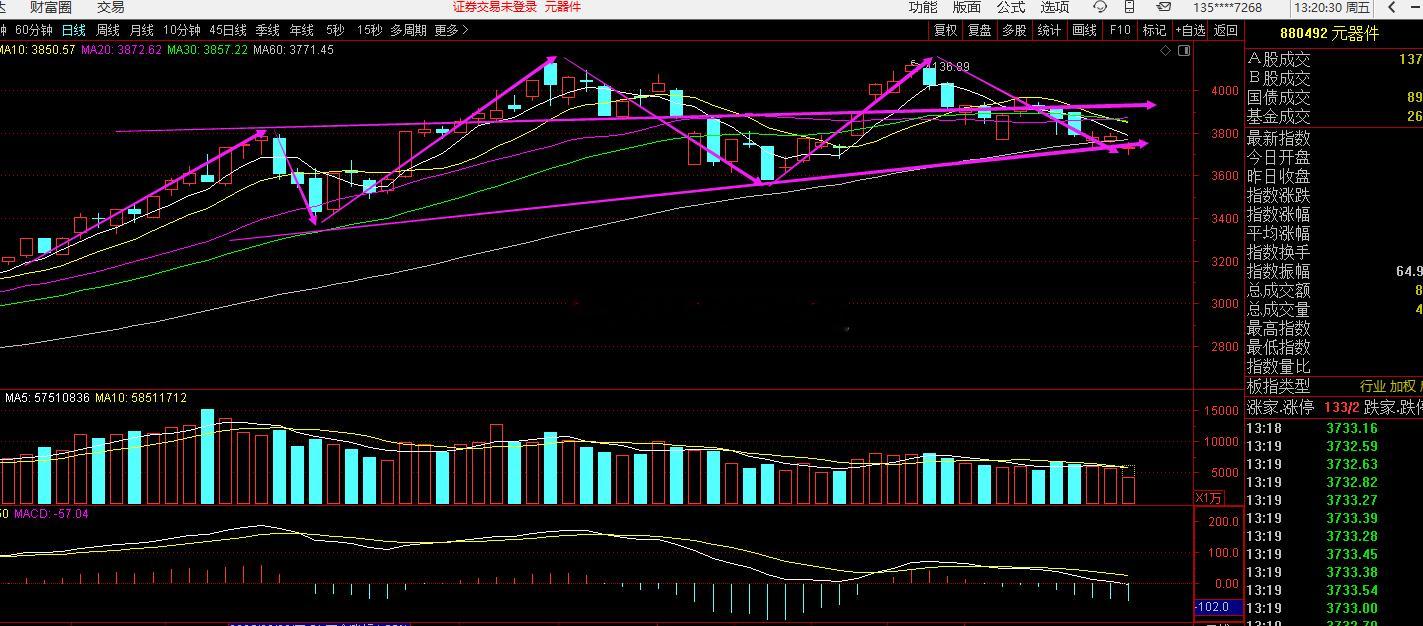Click the MA20: 3872.62 indicator label

coord(121,50)
